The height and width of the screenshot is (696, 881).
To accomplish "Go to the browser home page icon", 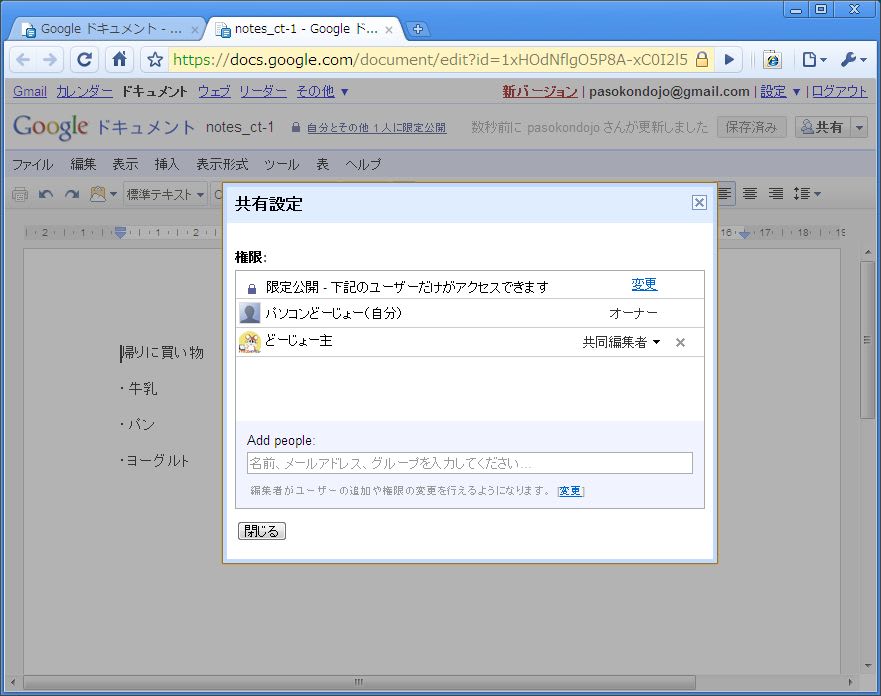I will (x=118, y=60).
